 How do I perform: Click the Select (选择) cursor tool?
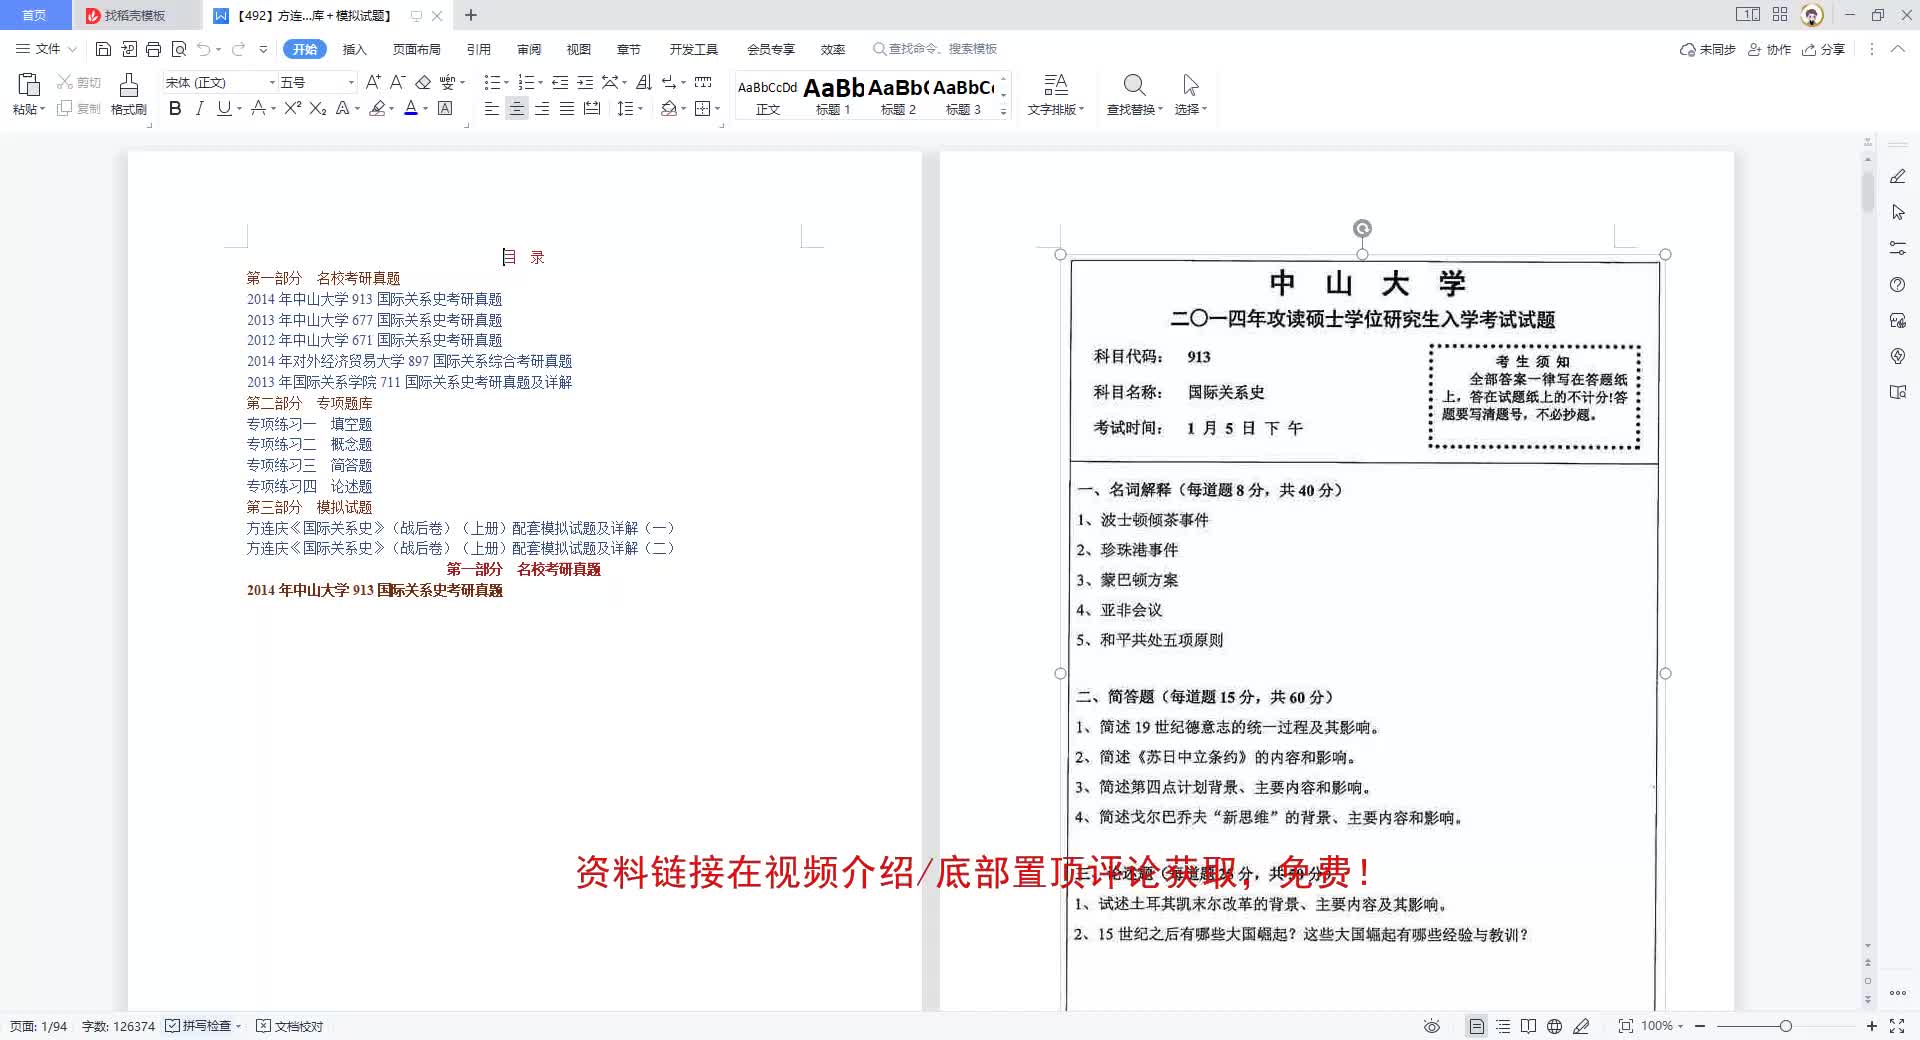(x=1190, y=94)
